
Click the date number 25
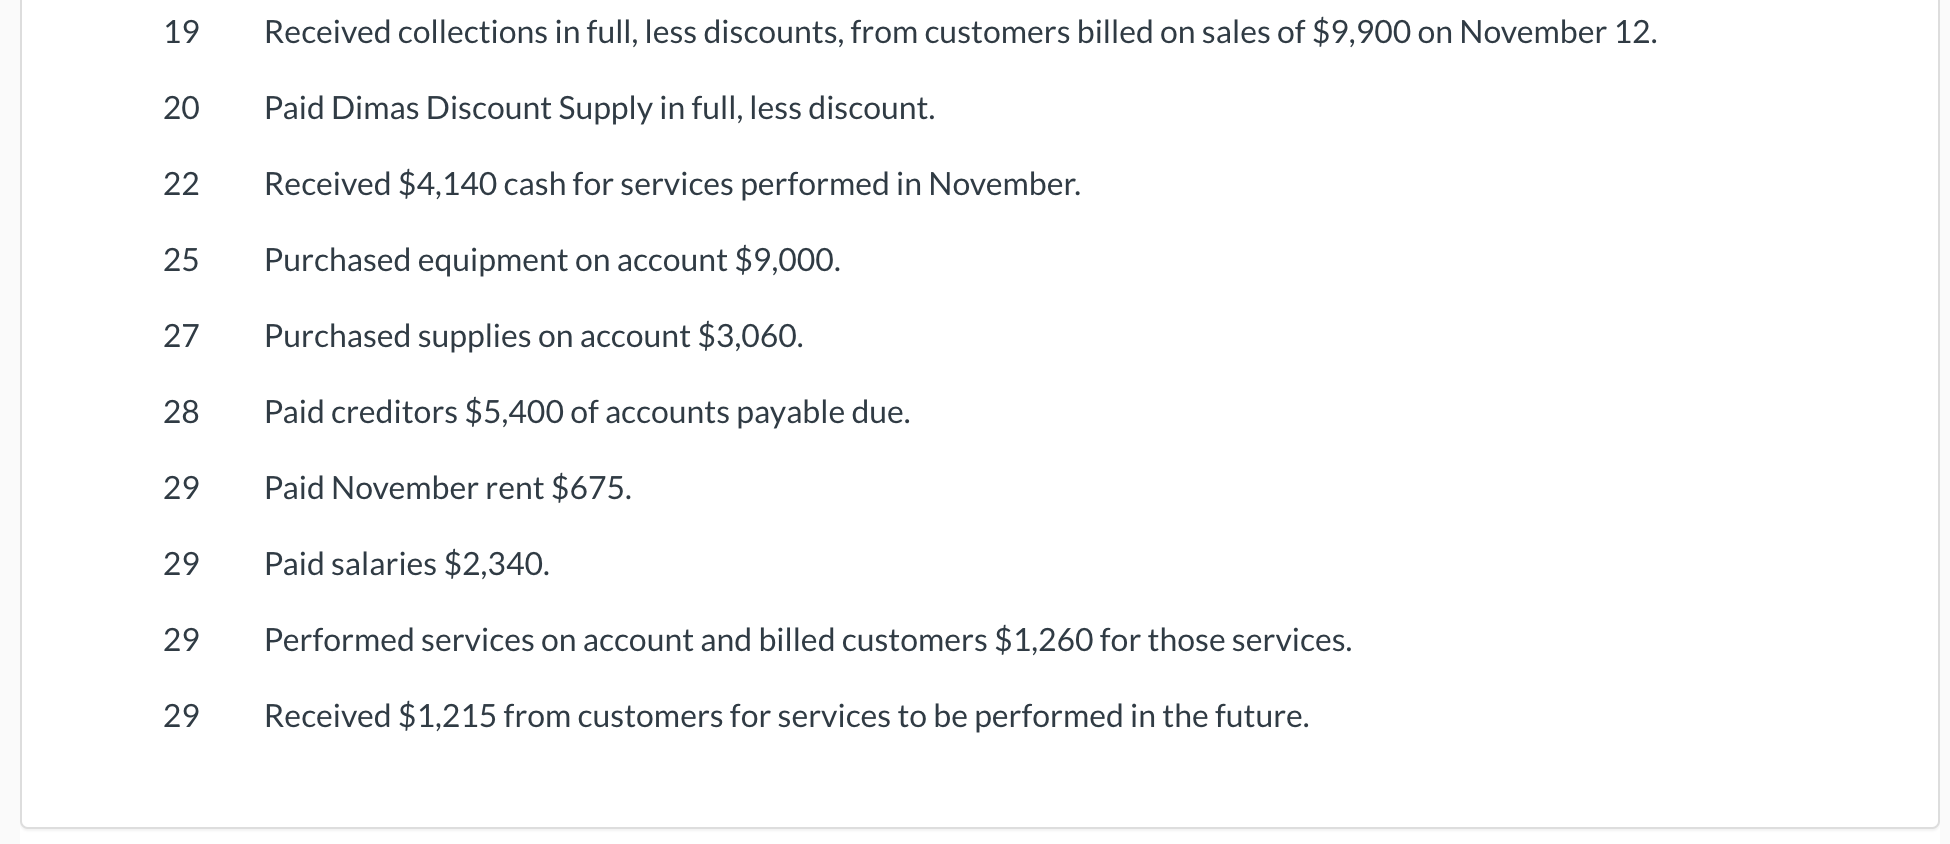(181, 260)
